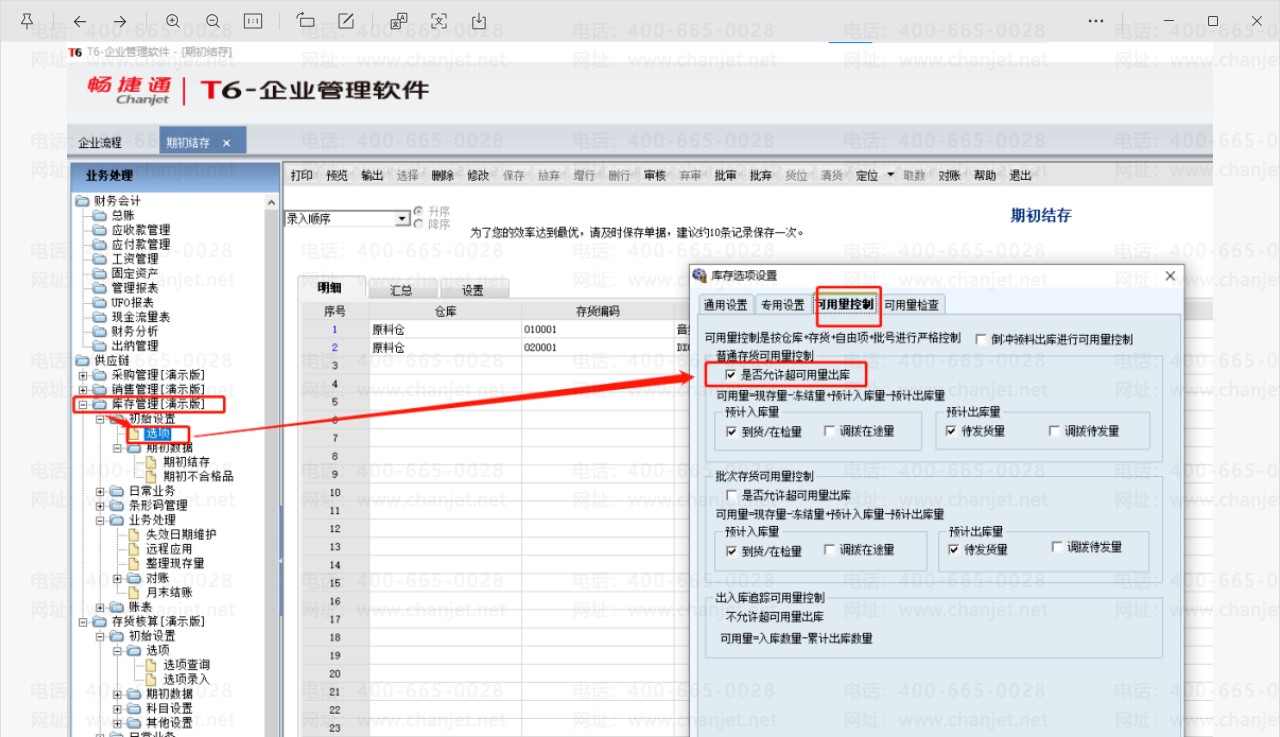Image resolution: width=1280 pixels, height=737 pixels.
Task: Click the folder icon beside 固定资产
Action: [x=99, y=273]
